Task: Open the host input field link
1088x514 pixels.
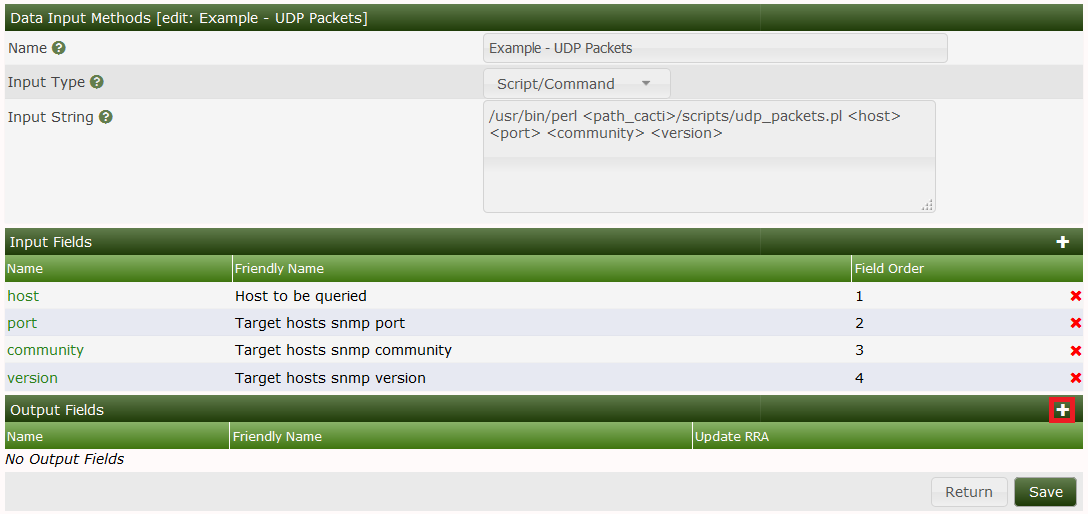Action: point(23,296)
